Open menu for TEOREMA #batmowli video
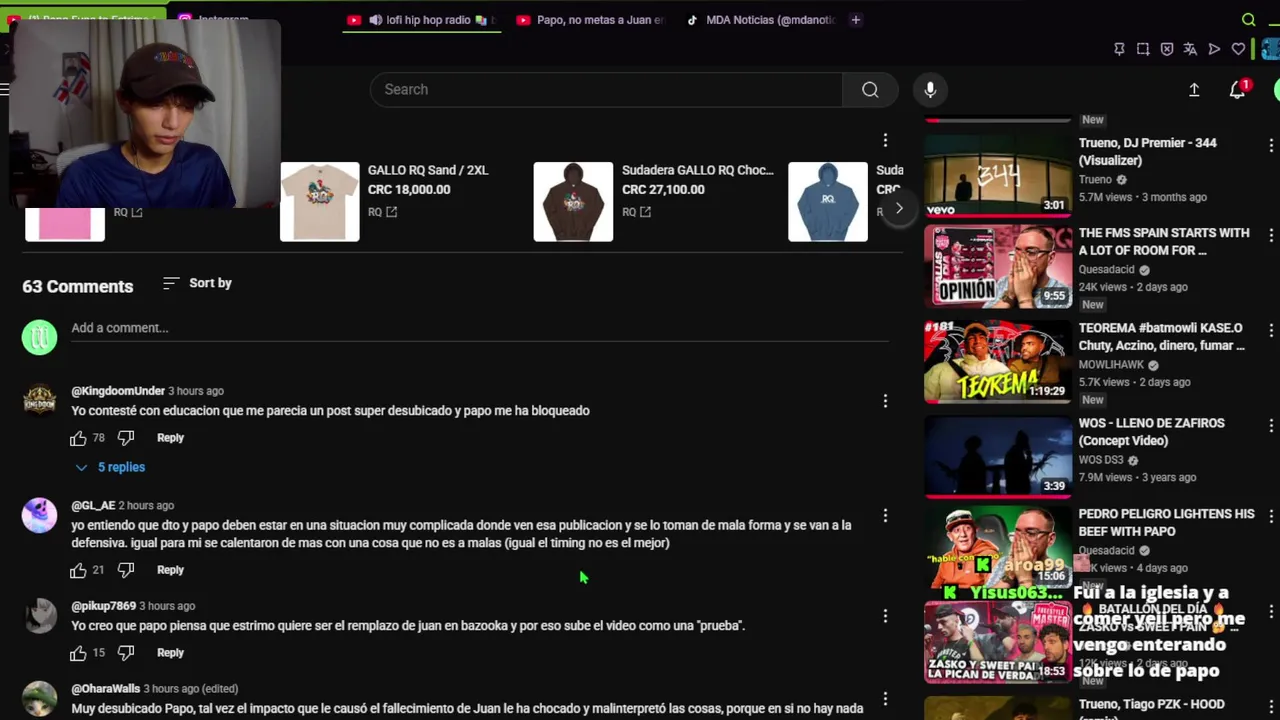This screenshot has width=1280, height=720. tap(1271, 330)
